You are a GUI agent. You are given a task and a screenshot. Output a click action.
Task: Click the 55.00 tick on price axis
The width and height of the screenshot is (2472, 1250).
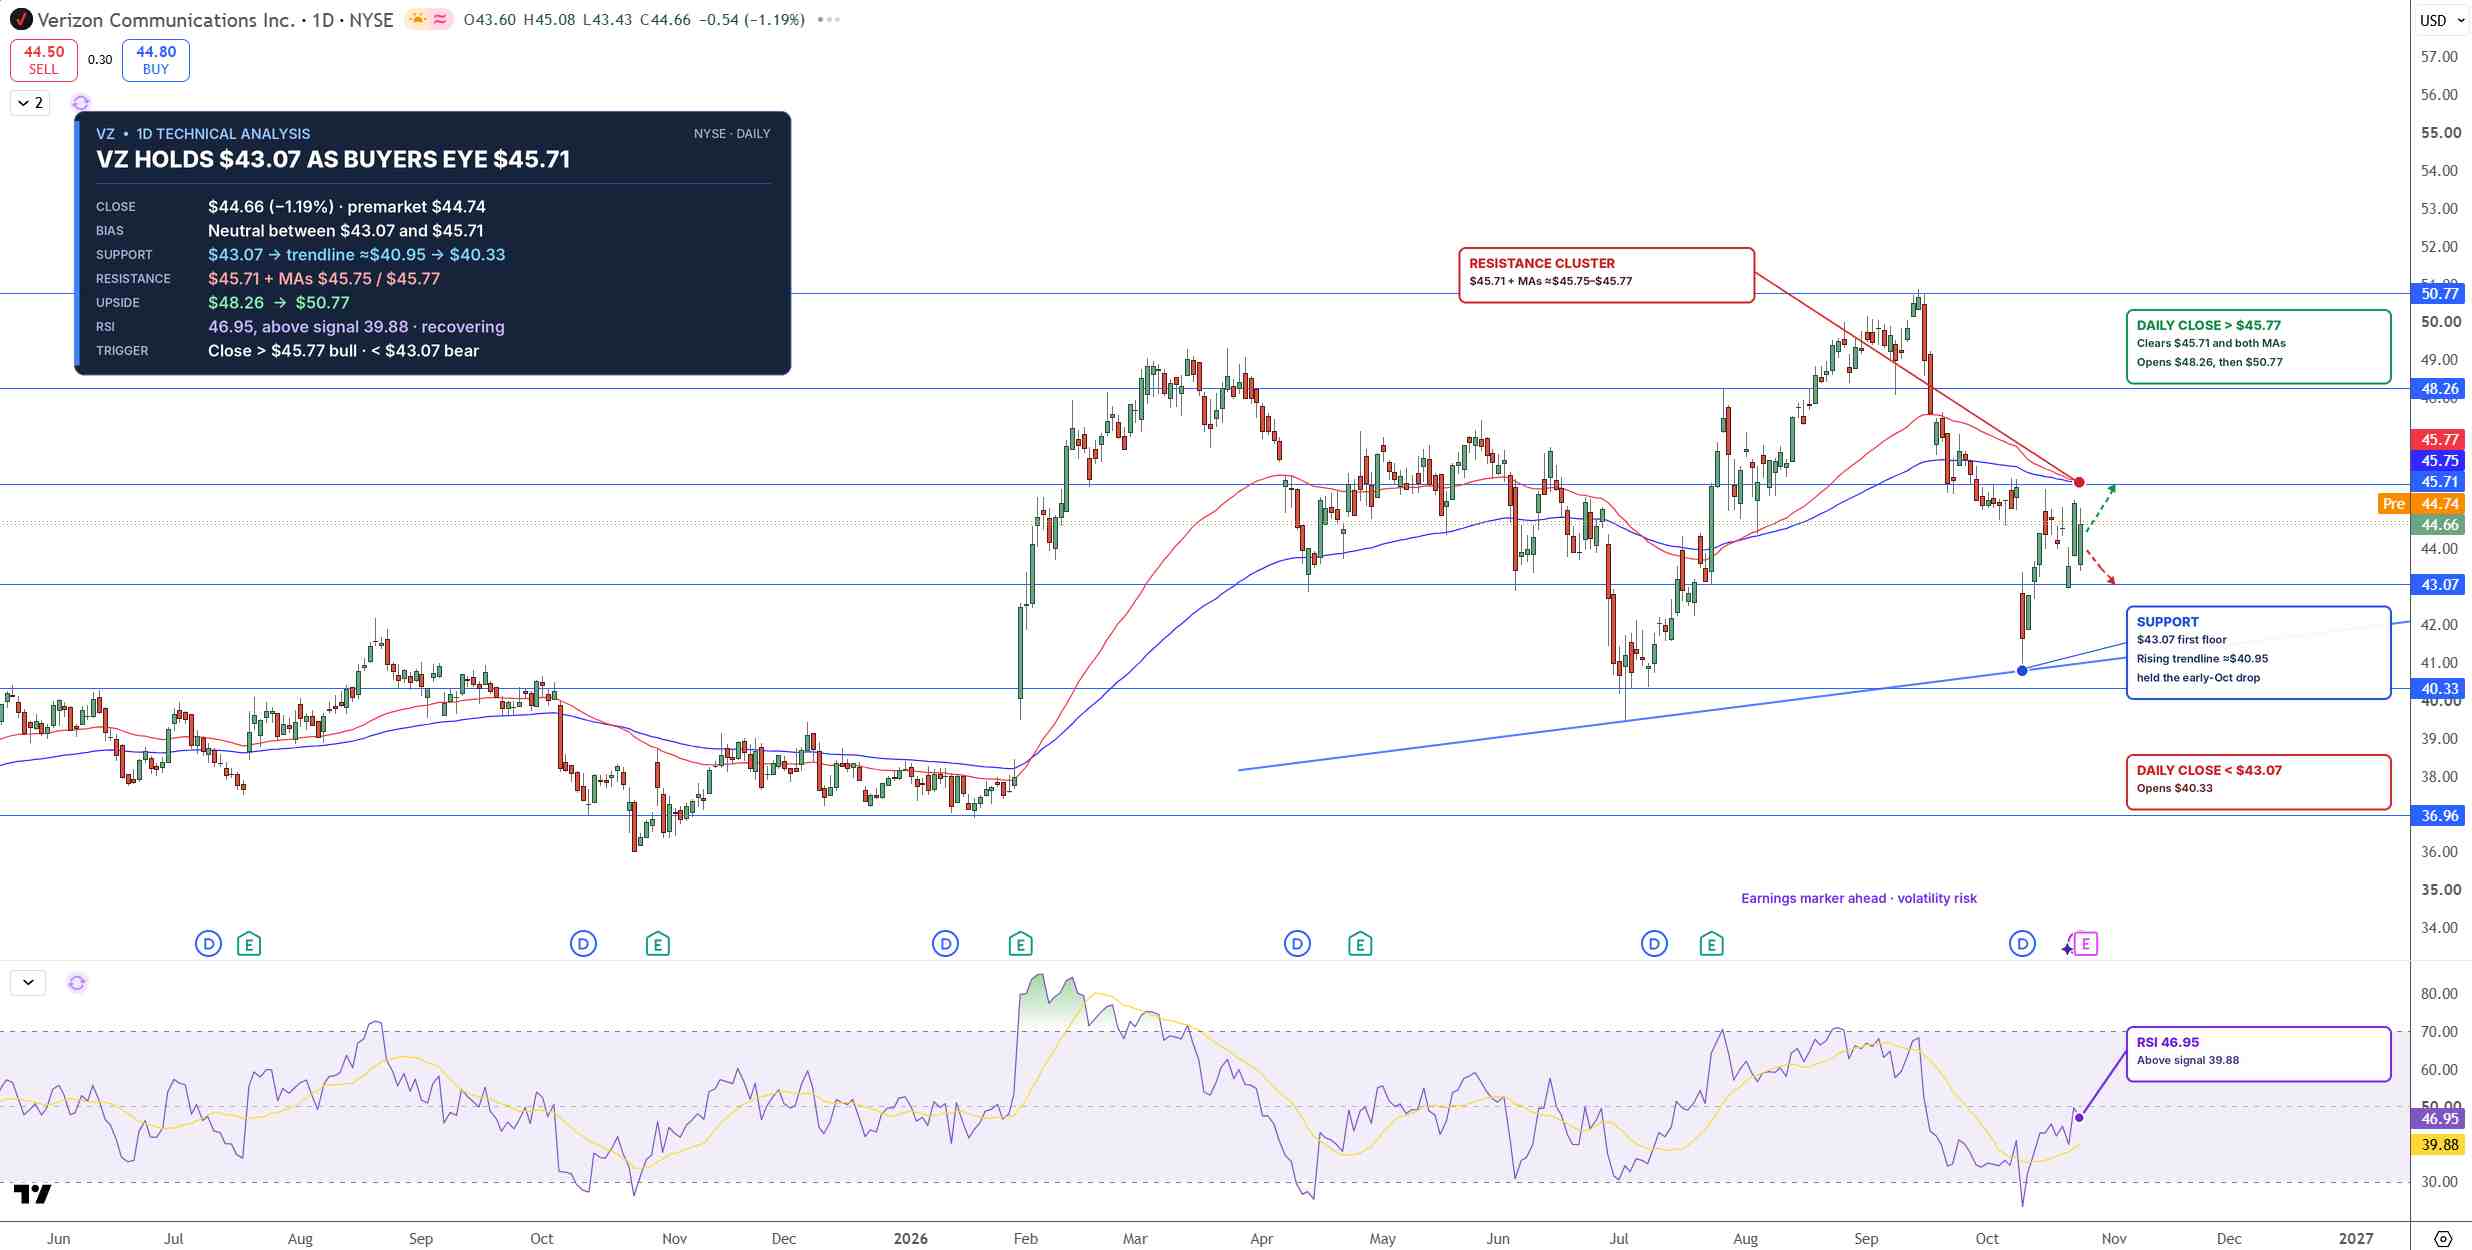pyautogui.click(x=2440, y=132)
